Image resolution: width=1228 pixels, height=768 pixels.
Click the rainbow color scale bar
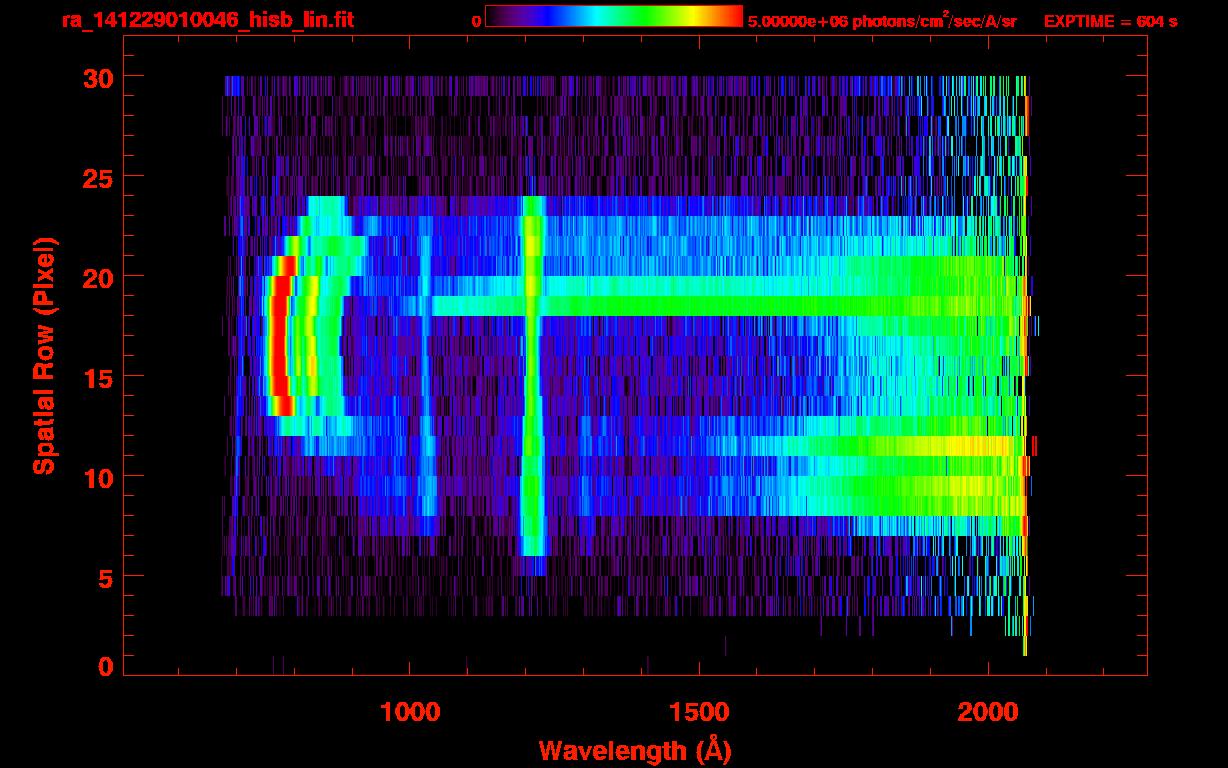614,16
